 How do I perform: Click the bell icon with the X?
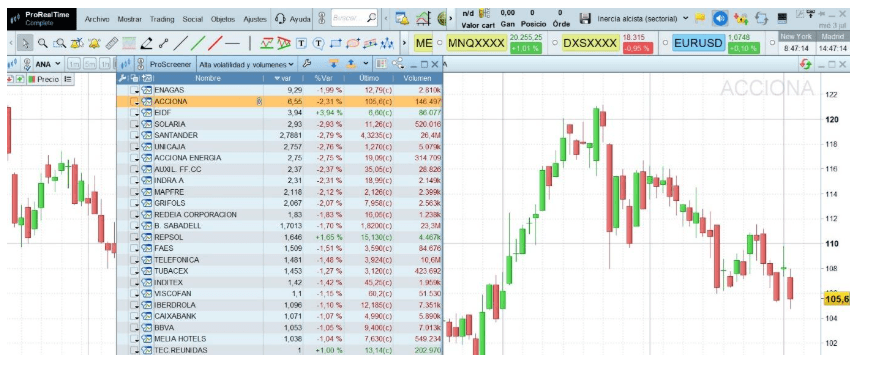pyautogui.click(x=77, y=43)
